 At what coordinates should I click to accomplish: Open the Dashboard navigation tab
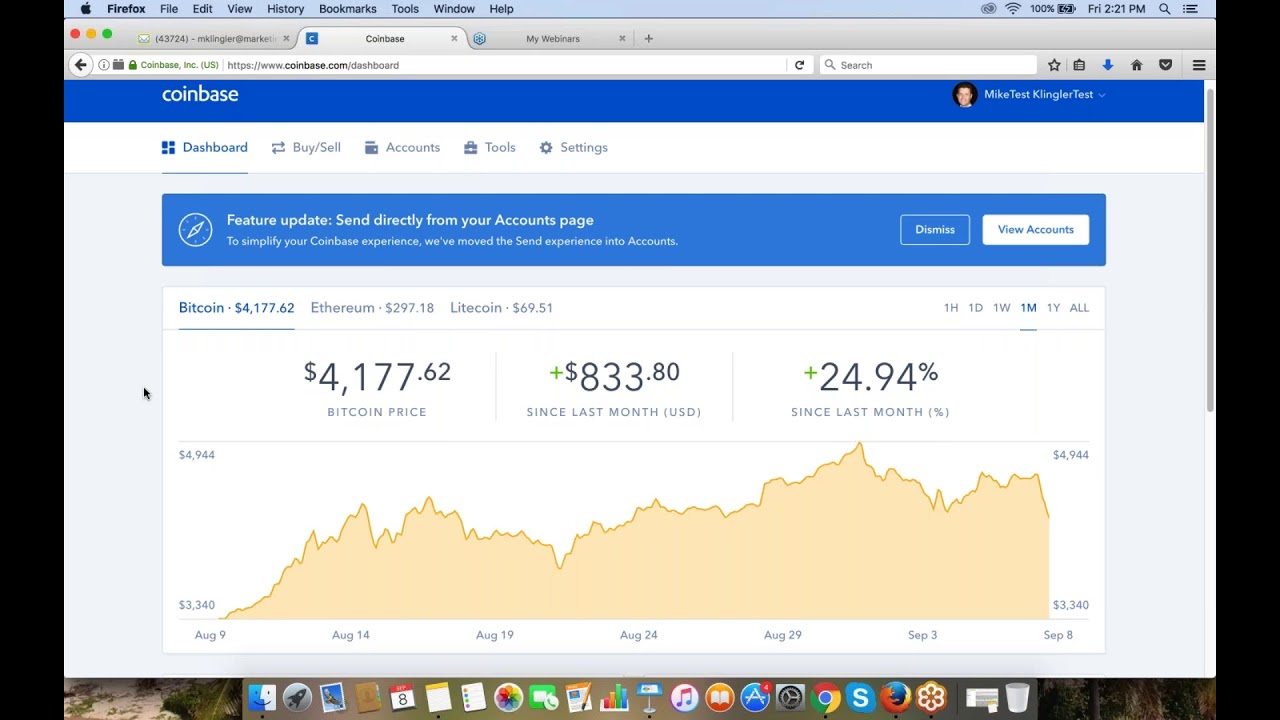coord(205,147)
